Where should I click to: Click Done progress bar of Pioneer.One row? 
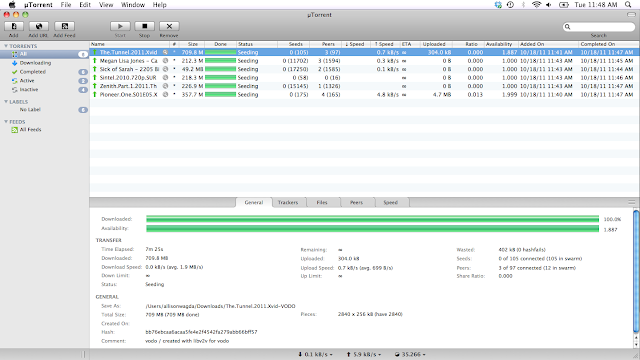coord(220,94)
